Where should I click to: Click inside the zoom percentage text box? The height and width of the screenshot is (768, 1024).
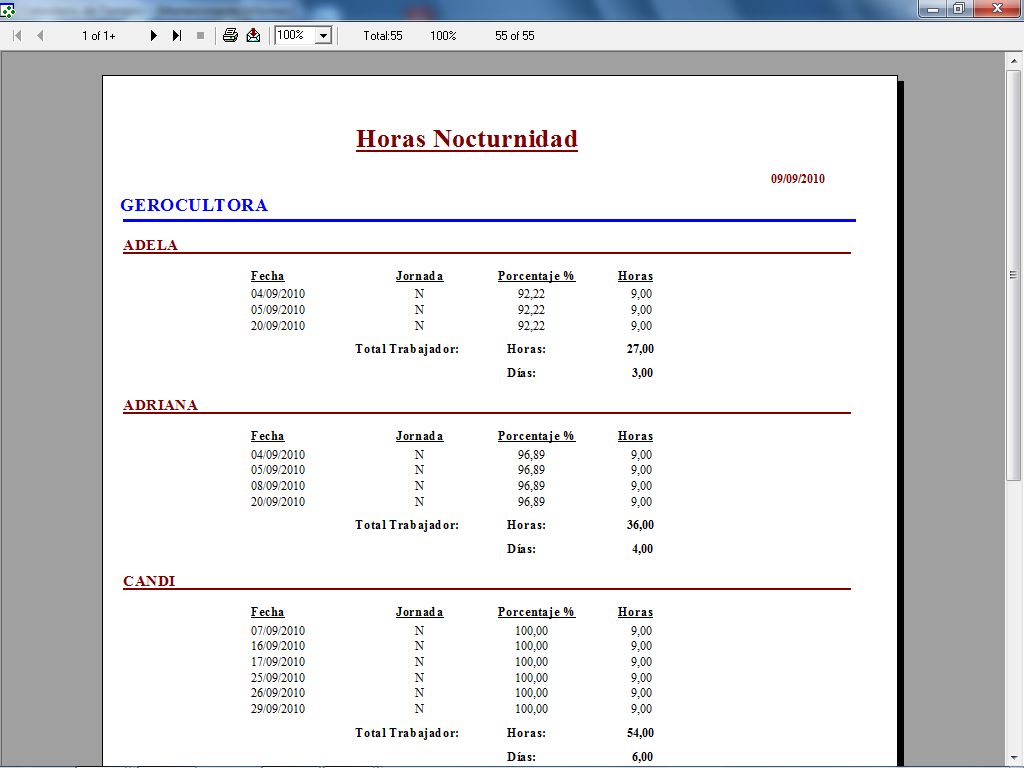(294, 35)
